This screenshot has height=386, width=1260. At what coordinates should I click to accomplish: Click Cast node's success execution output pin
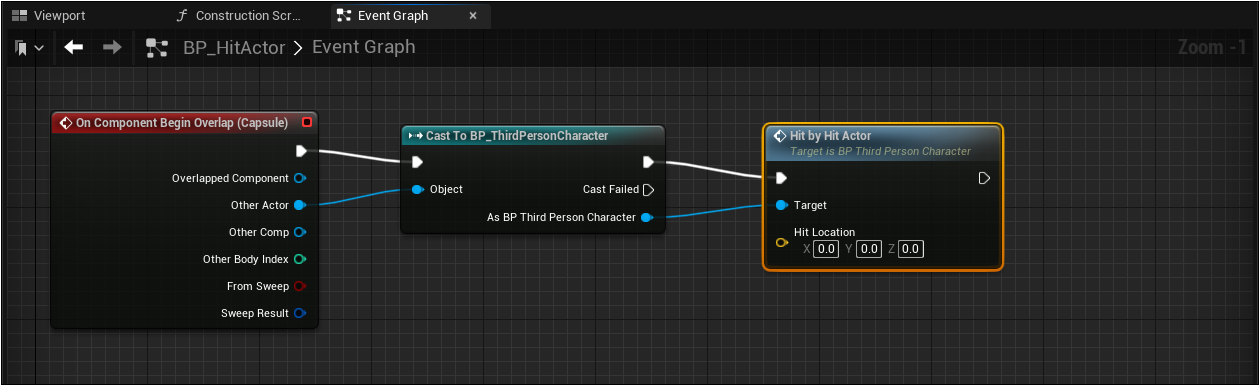coord(648,162)
